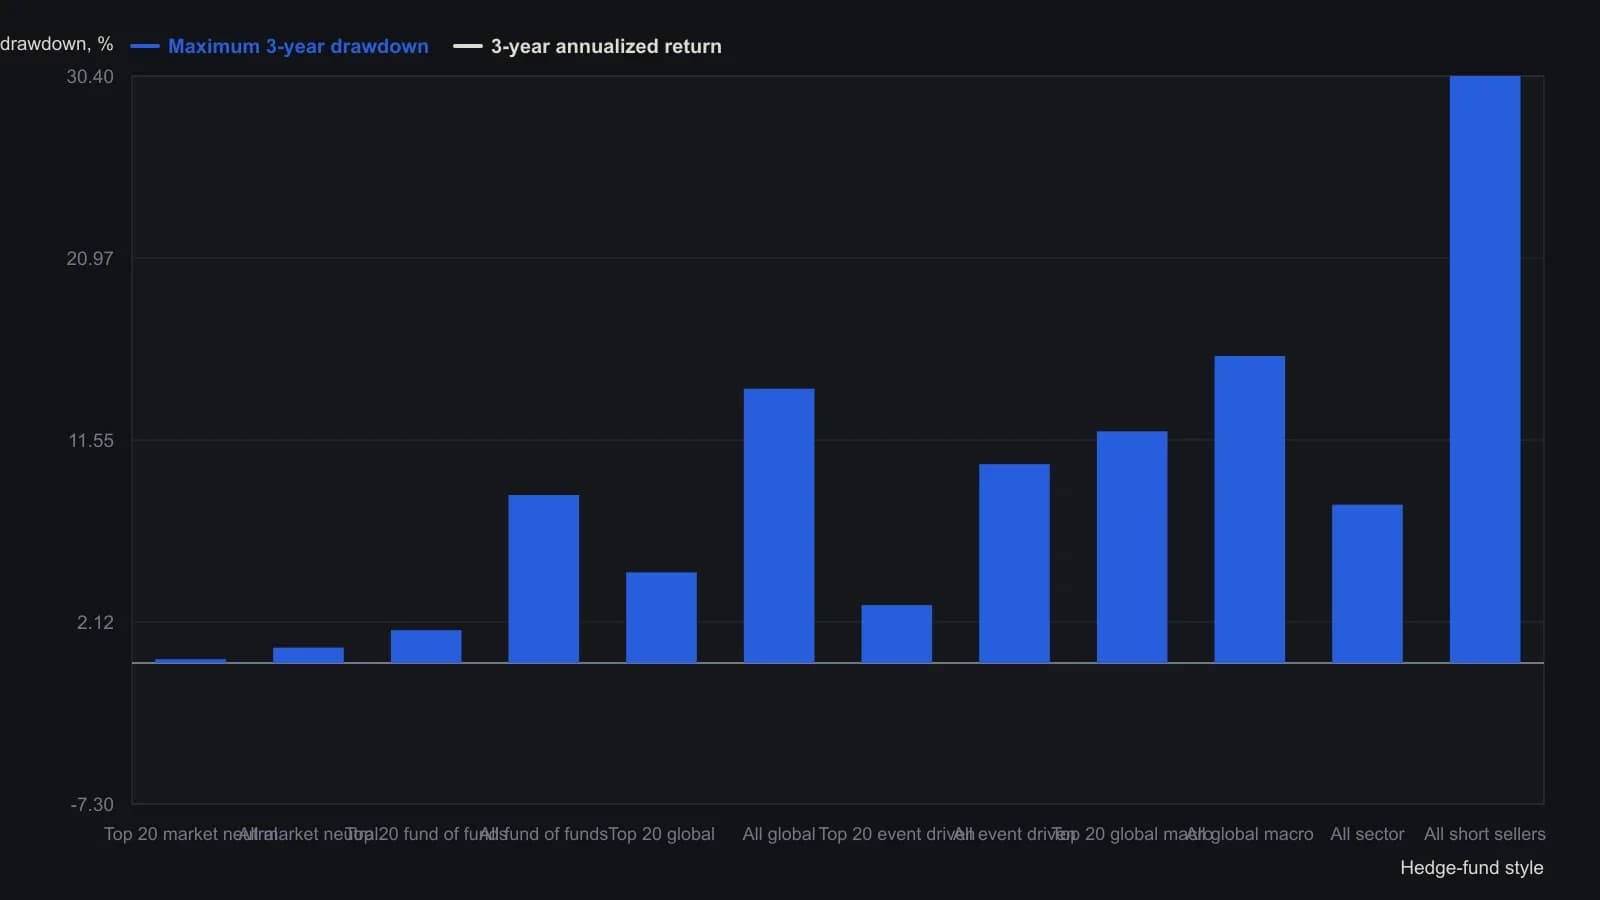Select the Top 20 global bar
The height and width of the screenshot is (900, 1600).
point(661,618)
